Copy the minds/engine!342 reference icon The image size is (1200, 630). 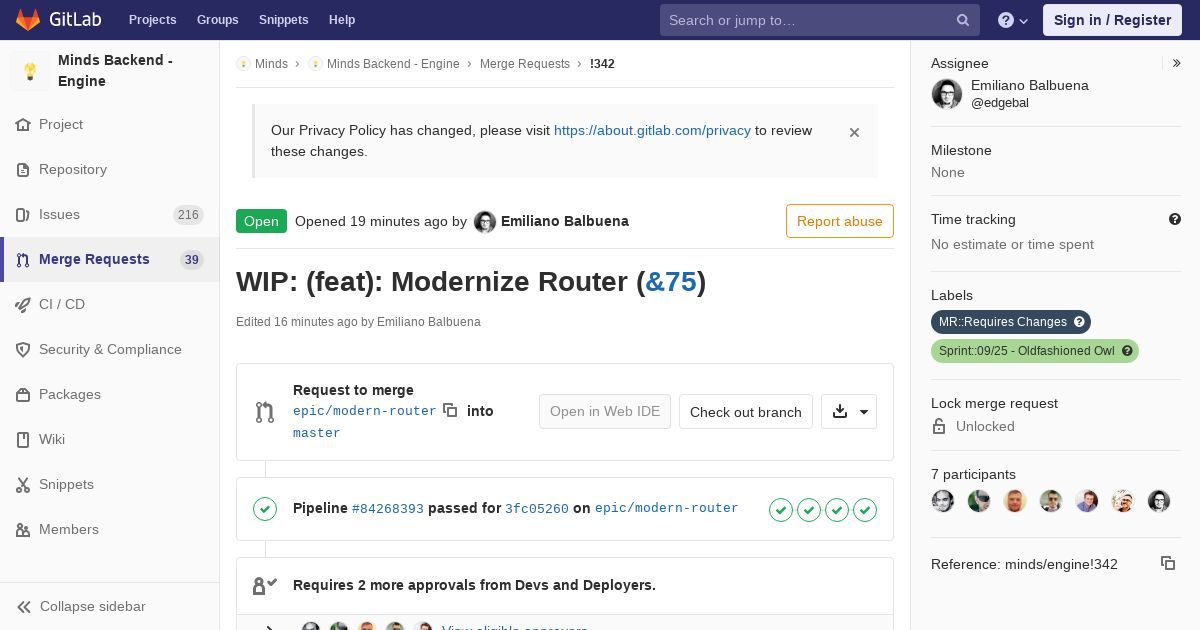tap(1168, 563)
